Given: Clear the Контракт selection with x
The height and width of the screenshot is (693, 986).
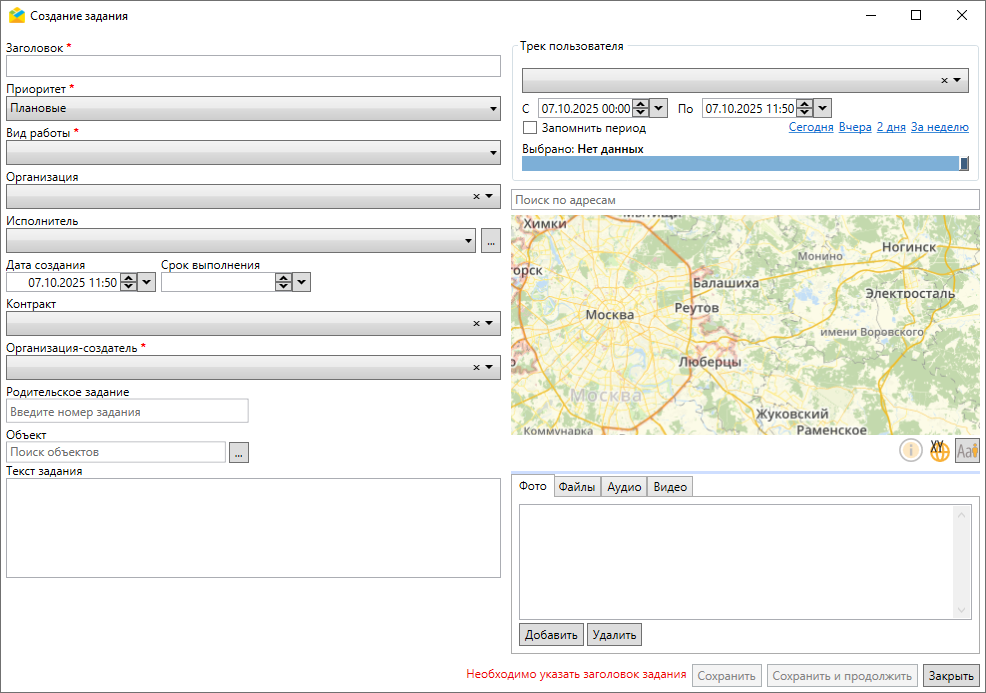Looking at the screenshot, I should point(477,323).
